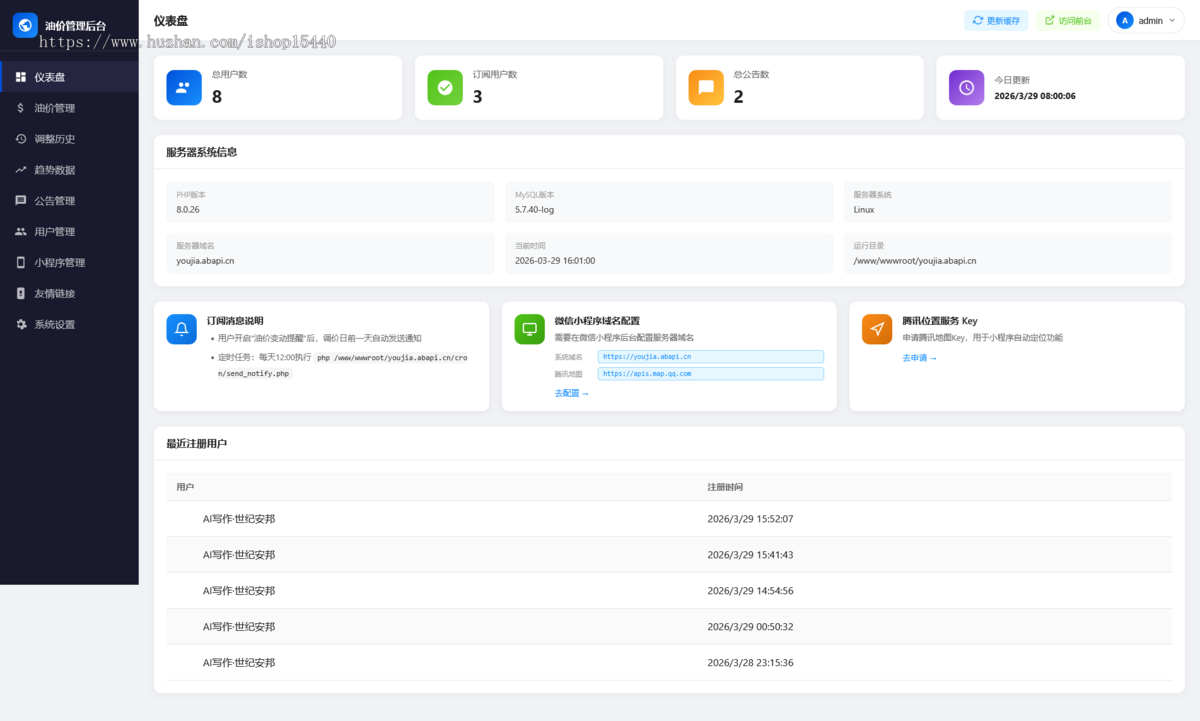Screen dimensions: 1200x721
Task: Select 趋势数据 in sidebar
Action: coord(69,170)
